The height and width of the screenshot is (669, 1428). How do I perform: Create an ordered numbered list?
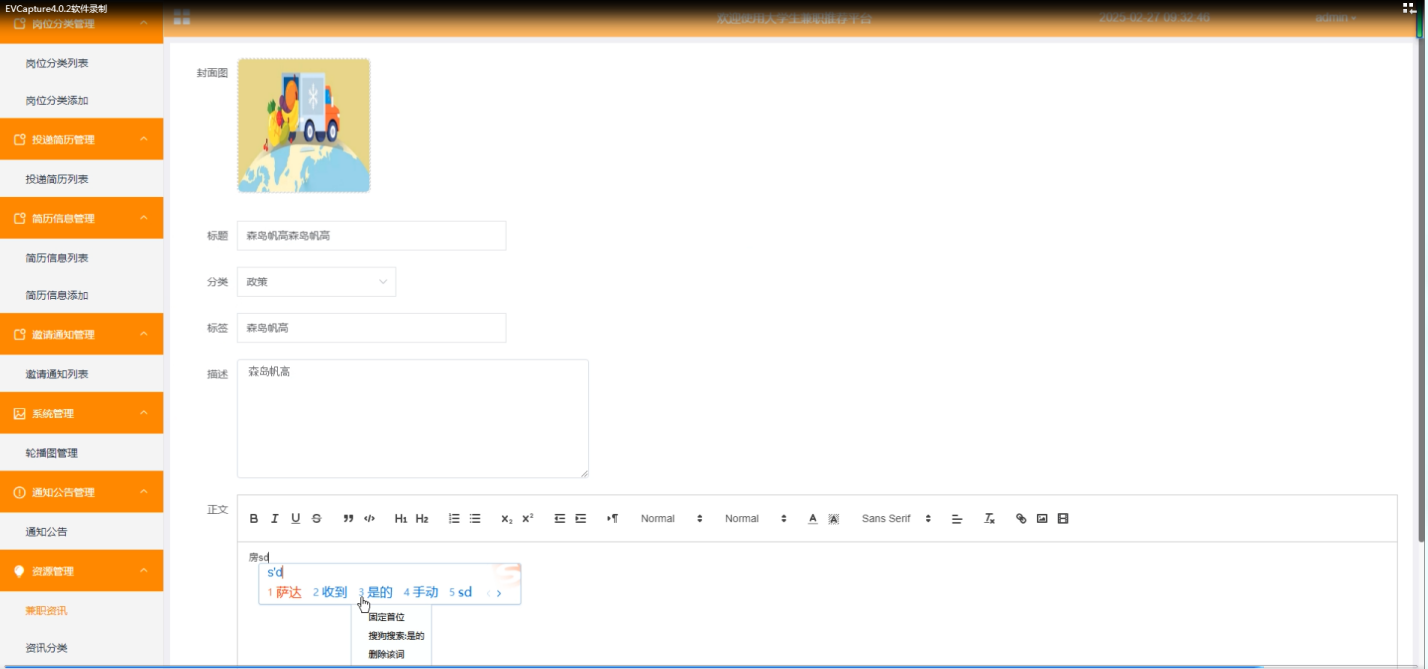(454, 519)
